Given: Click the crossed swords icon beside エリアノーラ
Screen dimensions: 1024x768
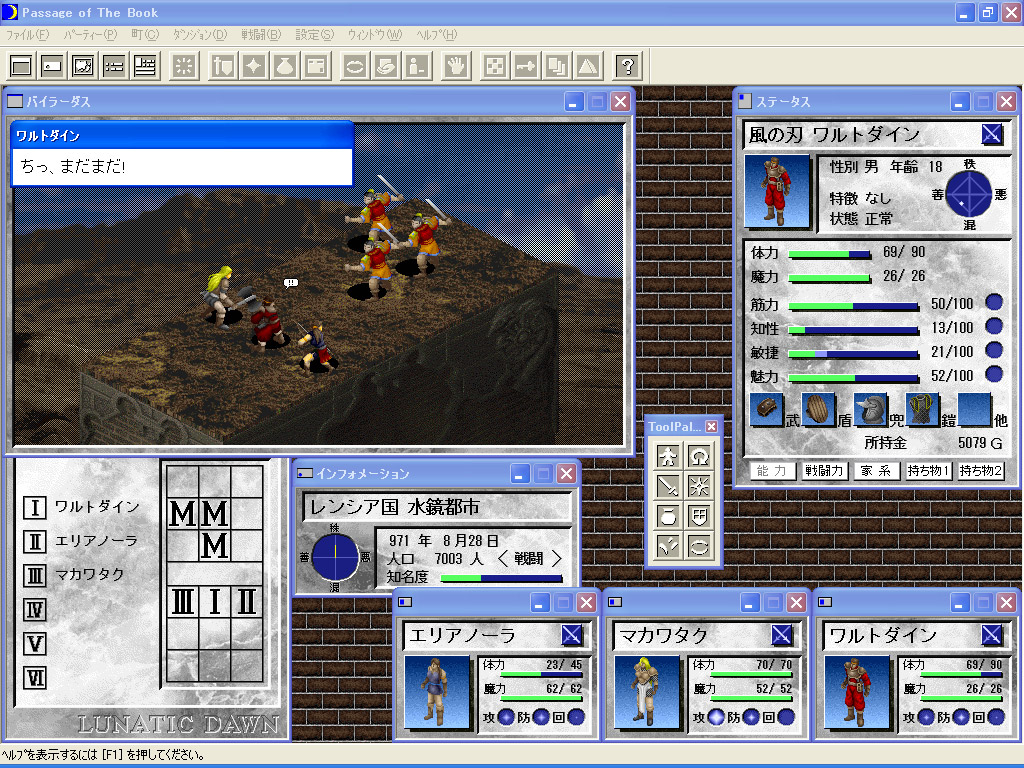Looking at the screenshot, I should [572, 635].
